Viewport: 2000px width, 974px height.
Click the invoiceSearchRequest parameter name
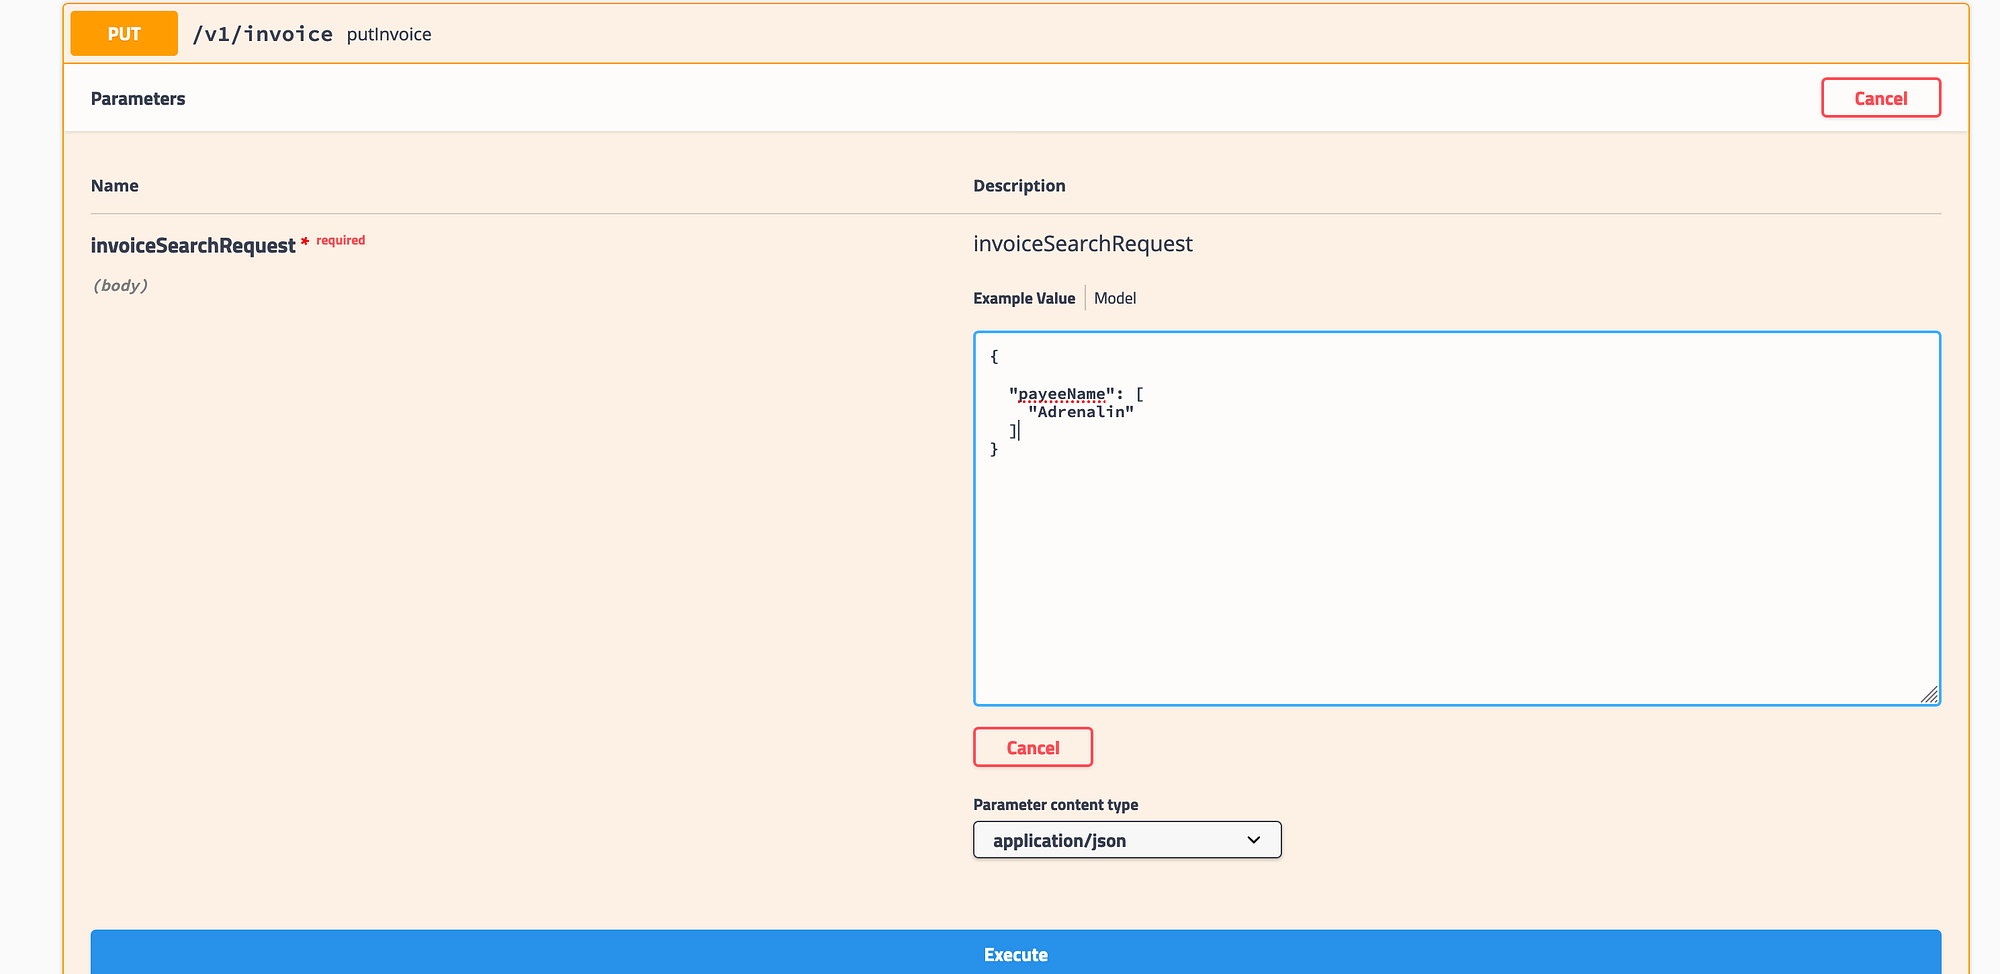click(x=194, y=244)
